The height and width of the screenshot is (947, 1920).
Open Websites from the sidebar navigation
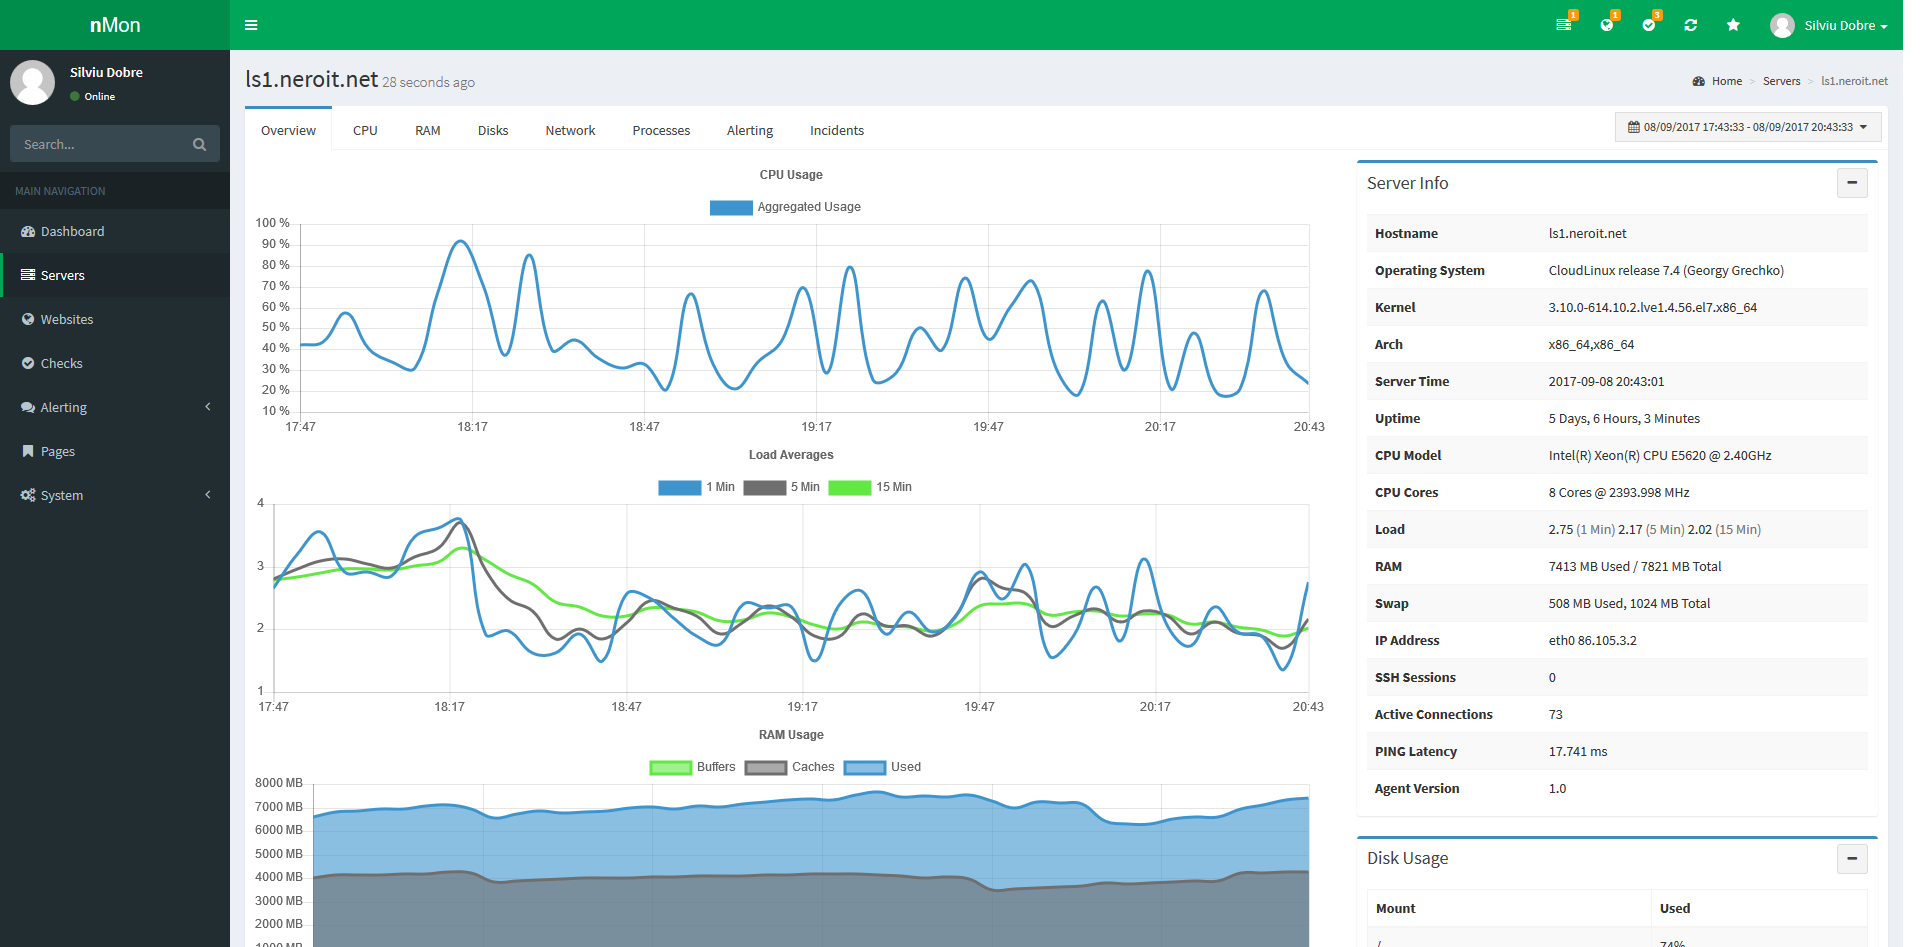(67, 319)
